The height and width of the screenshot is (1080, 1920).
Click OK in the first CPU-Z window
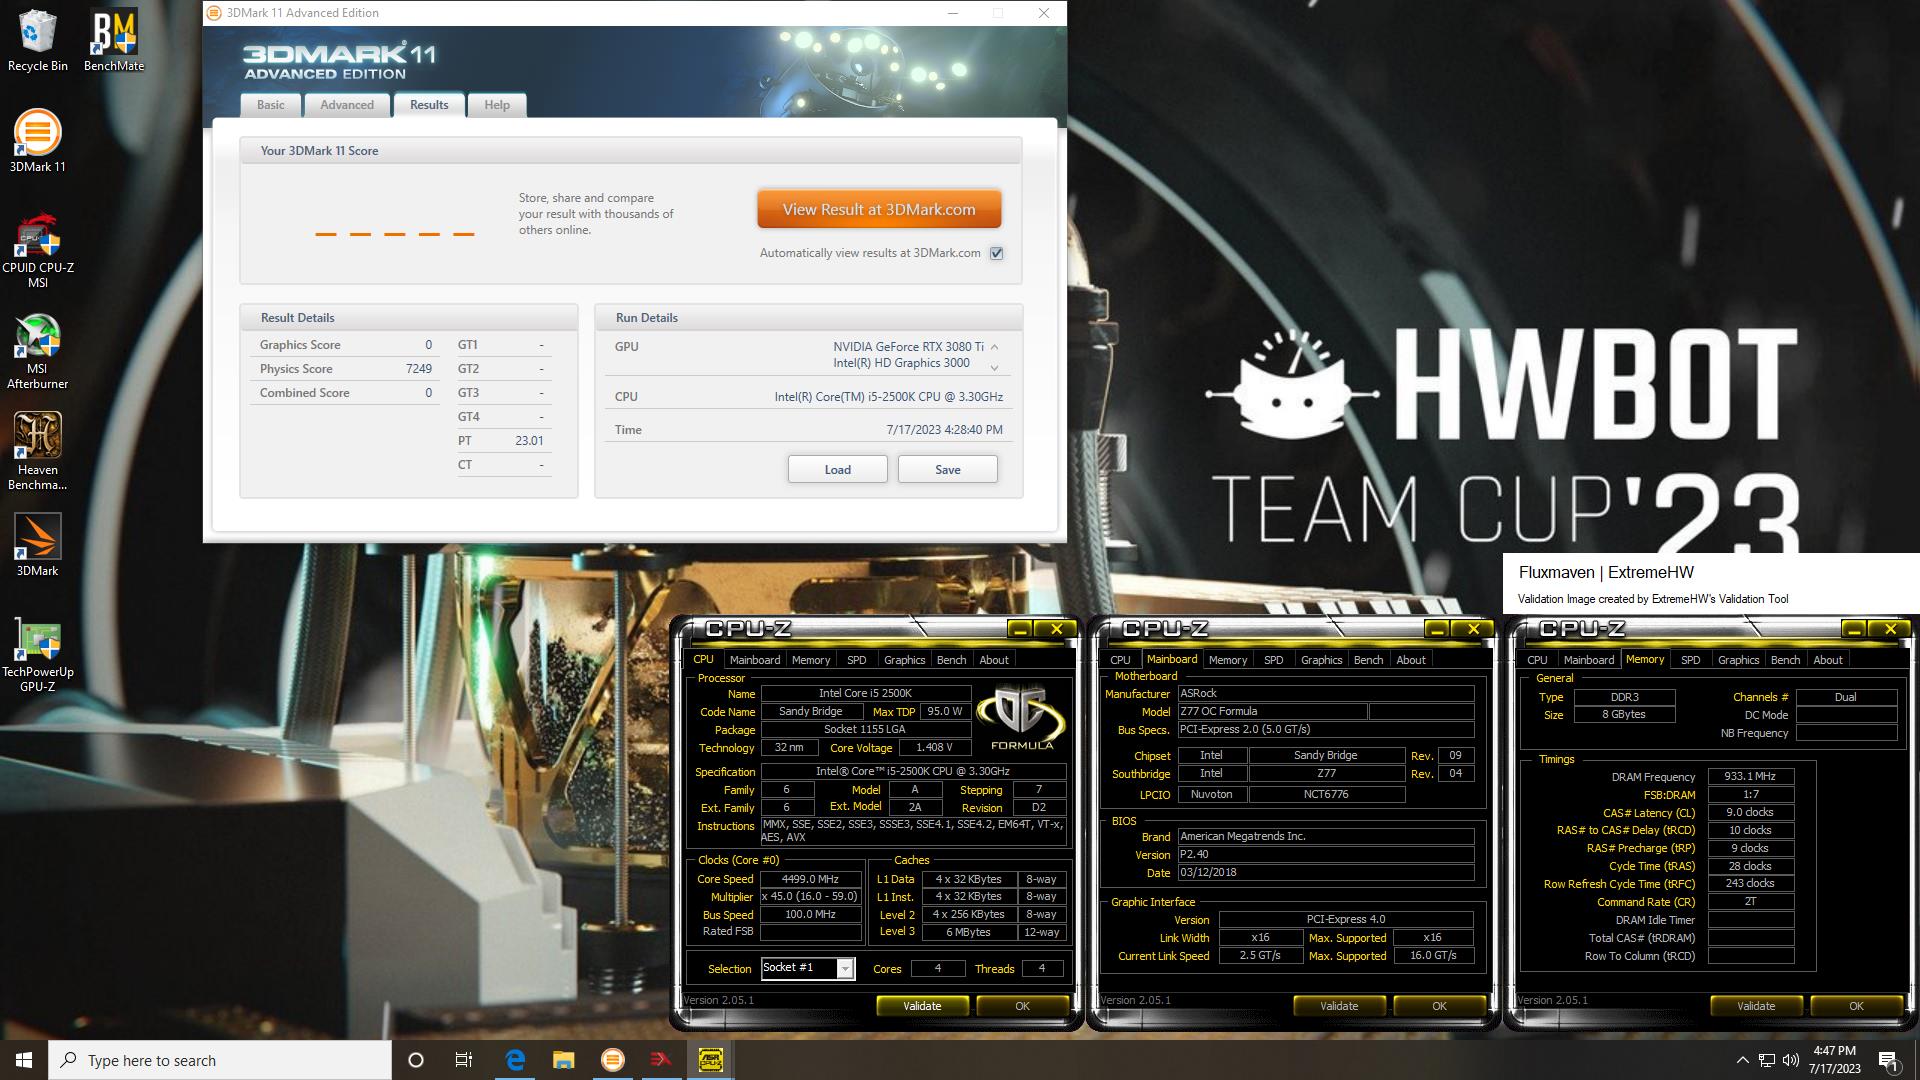[1022, 1006]
